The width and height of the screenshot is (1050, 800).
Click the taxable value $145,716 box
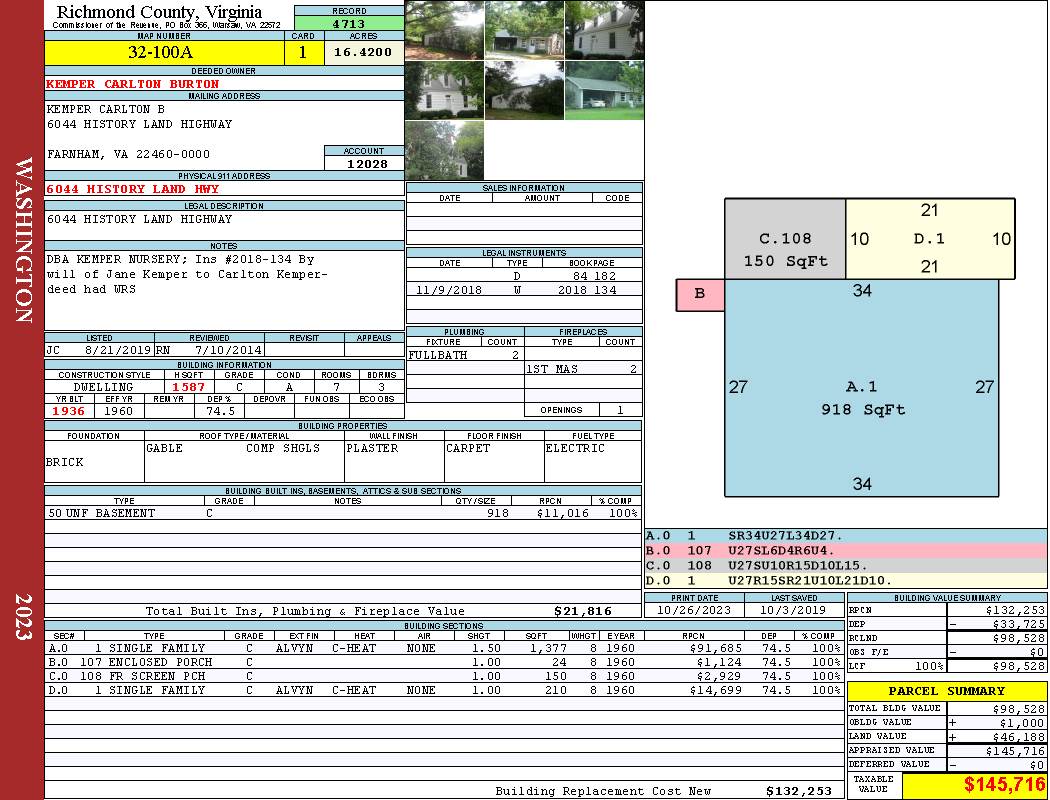click(x=974, y=785)
